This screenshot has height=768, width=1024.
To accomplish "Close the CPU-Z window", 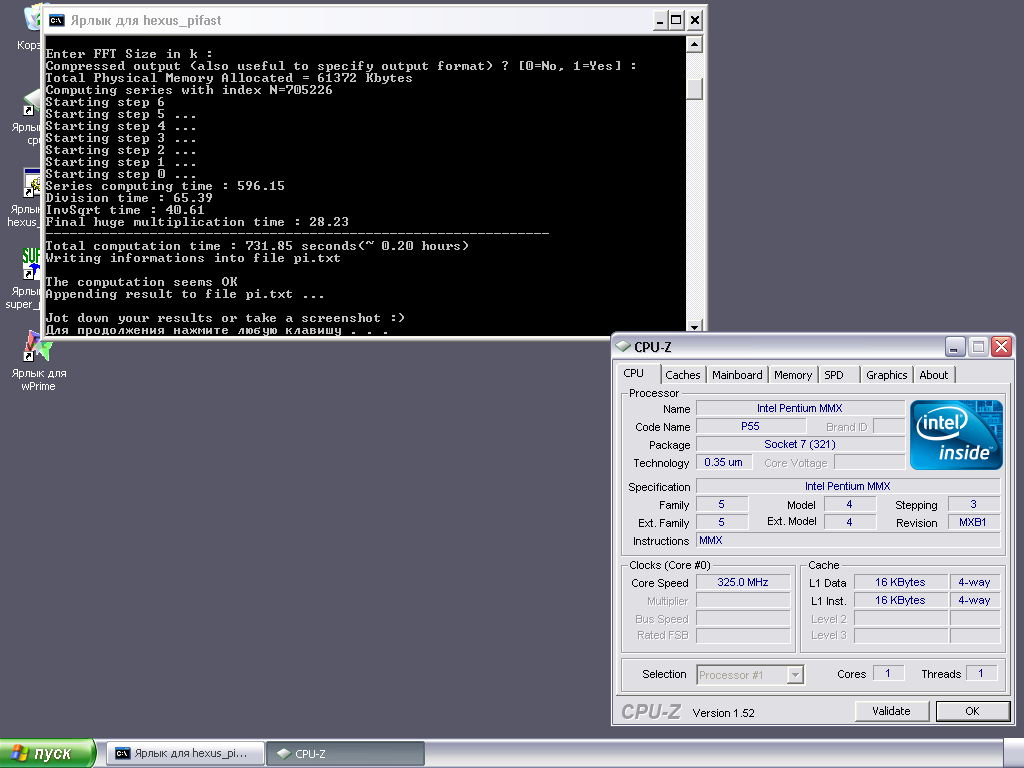I will [x=1001, y=347].
